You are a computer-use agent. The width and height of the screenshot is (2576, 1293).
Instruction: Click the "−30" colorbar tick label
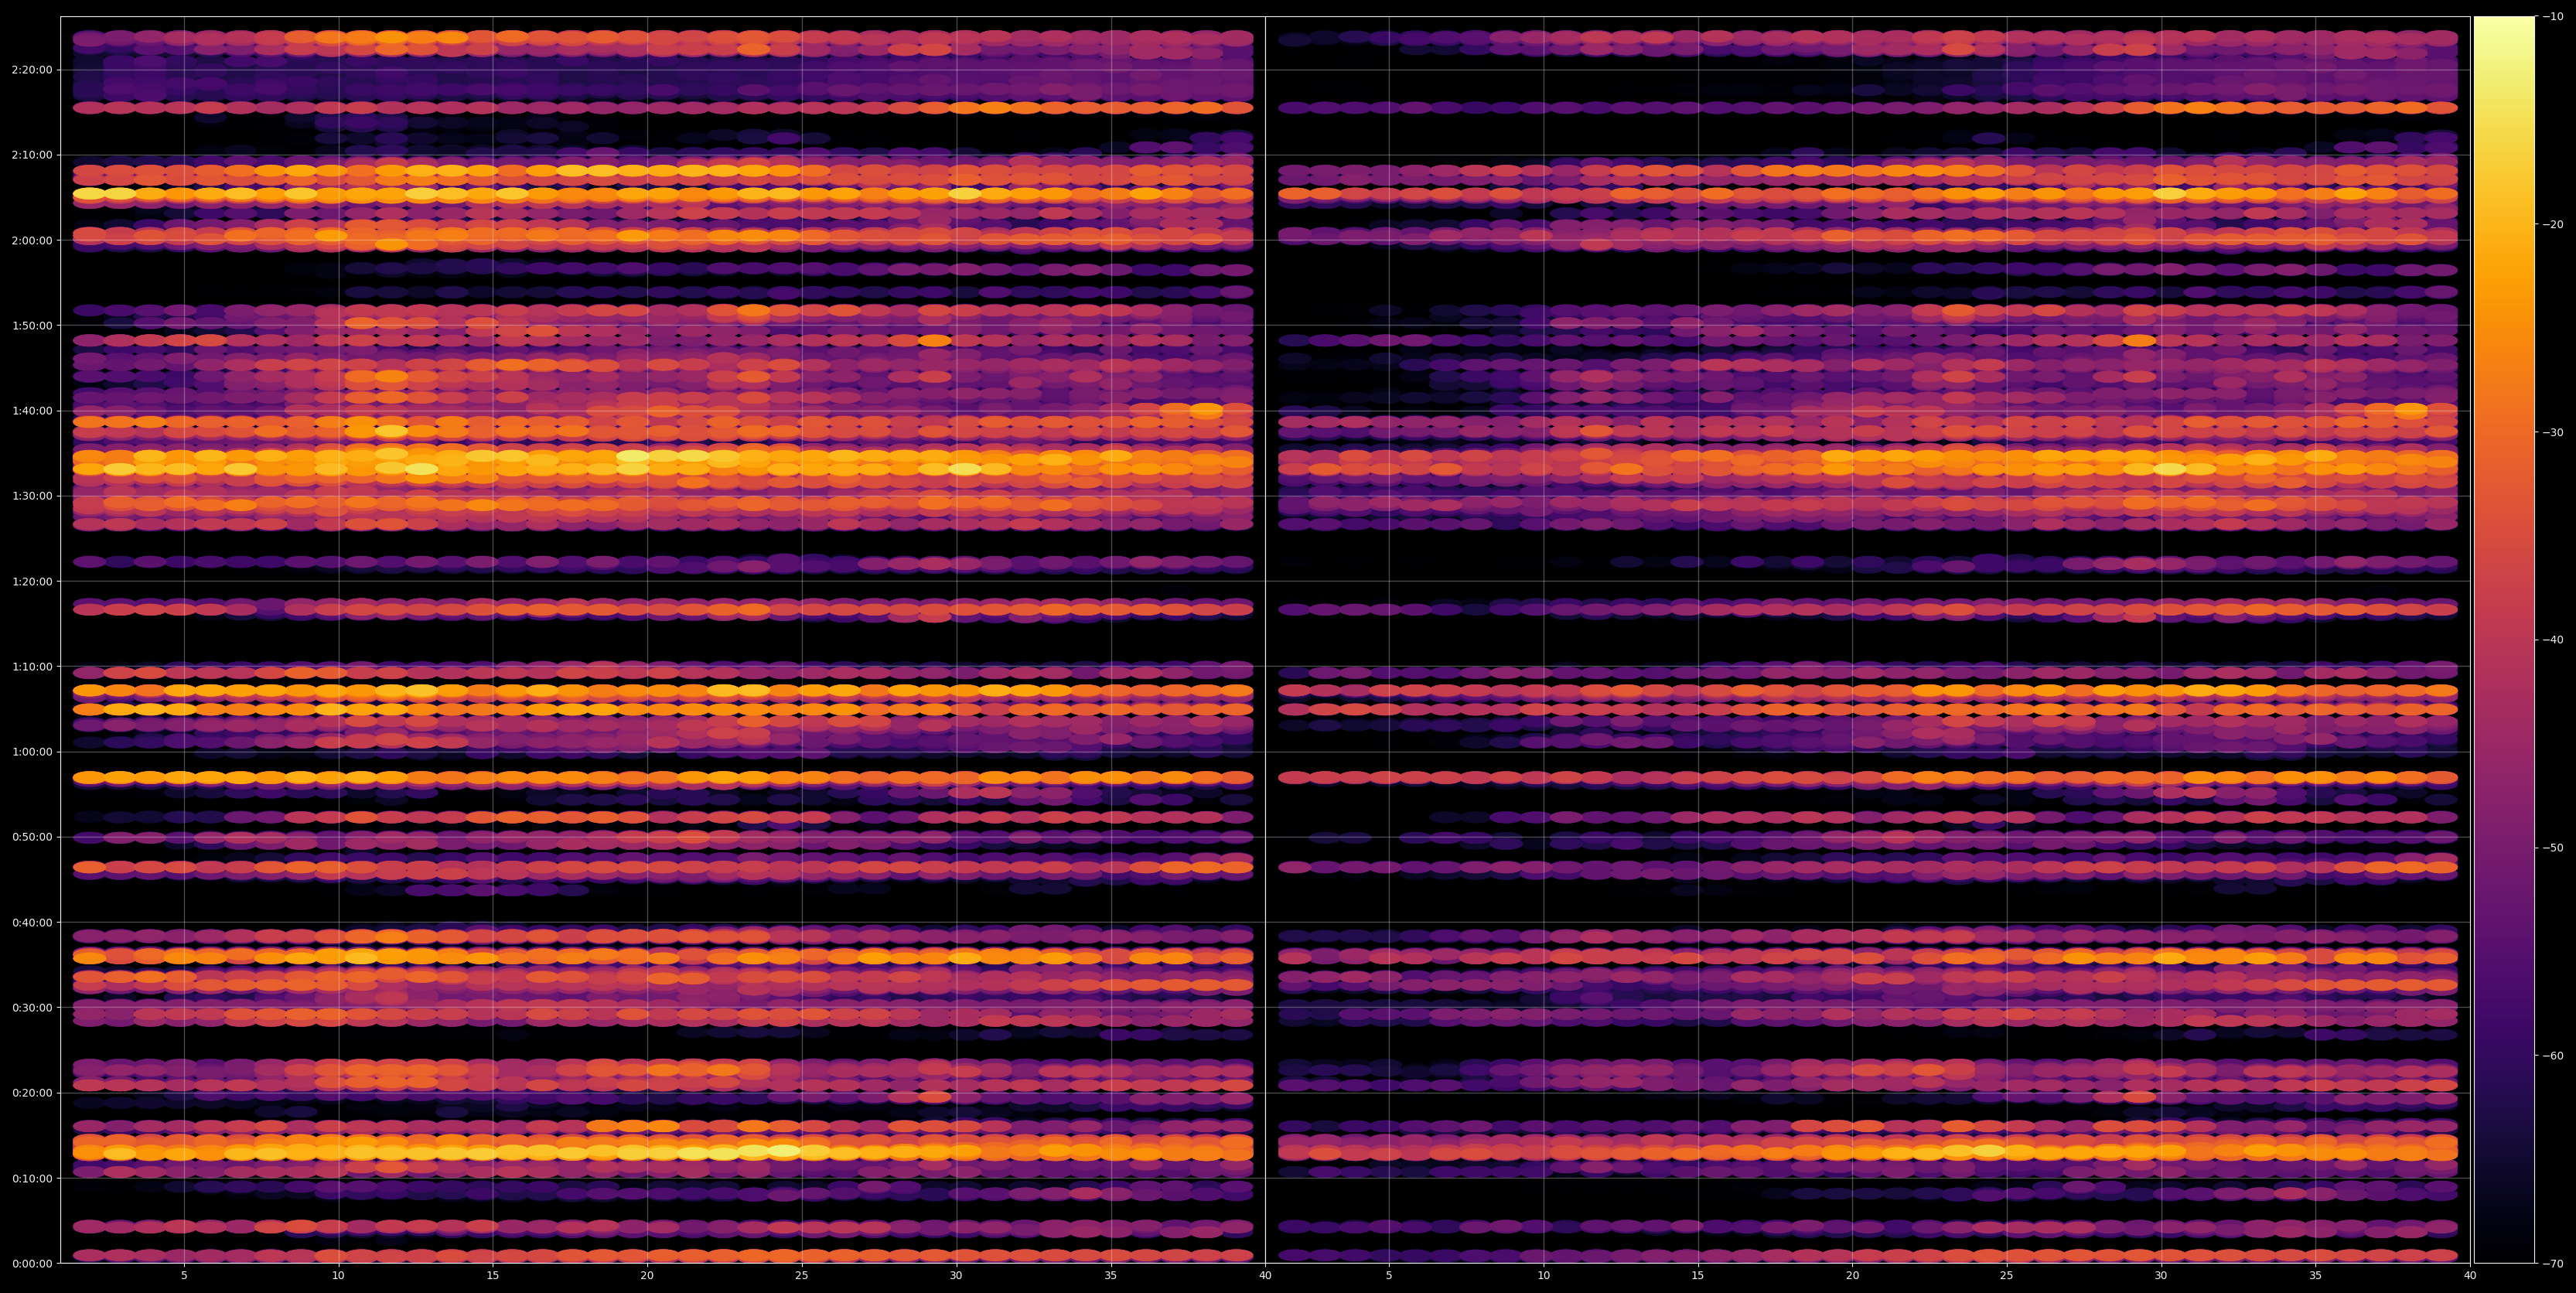point(2552,432)
